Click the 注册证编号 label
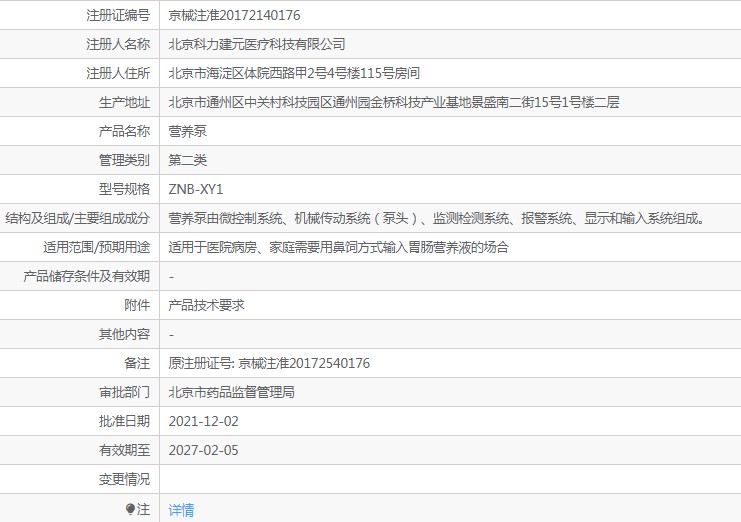Image resolution: width=741 pixels, height=522 pixels. pyautogui.click(x=118, y=15)
